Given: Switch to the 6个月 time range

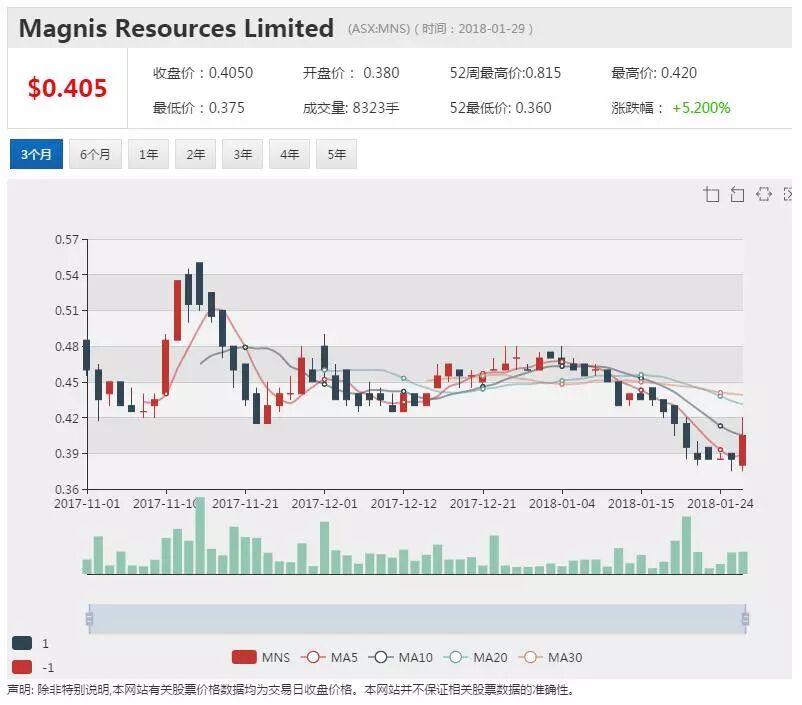Looking at the screenshot, I should (95, 154).
